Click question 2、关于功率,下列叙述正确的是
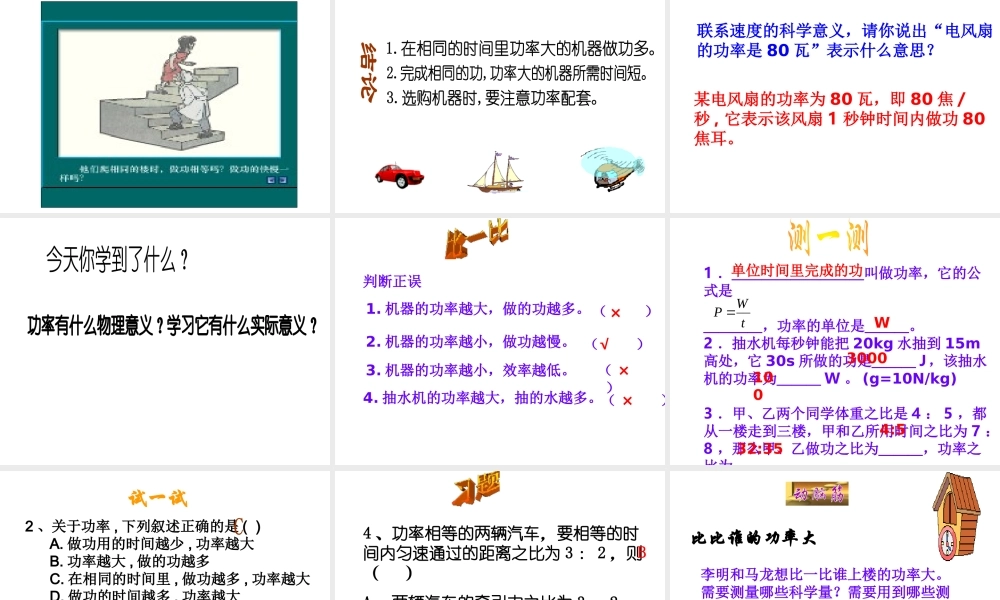Image resolution: width=1000 pixels, height=600 pixels. pyautogui.click(x=143, y=527)
